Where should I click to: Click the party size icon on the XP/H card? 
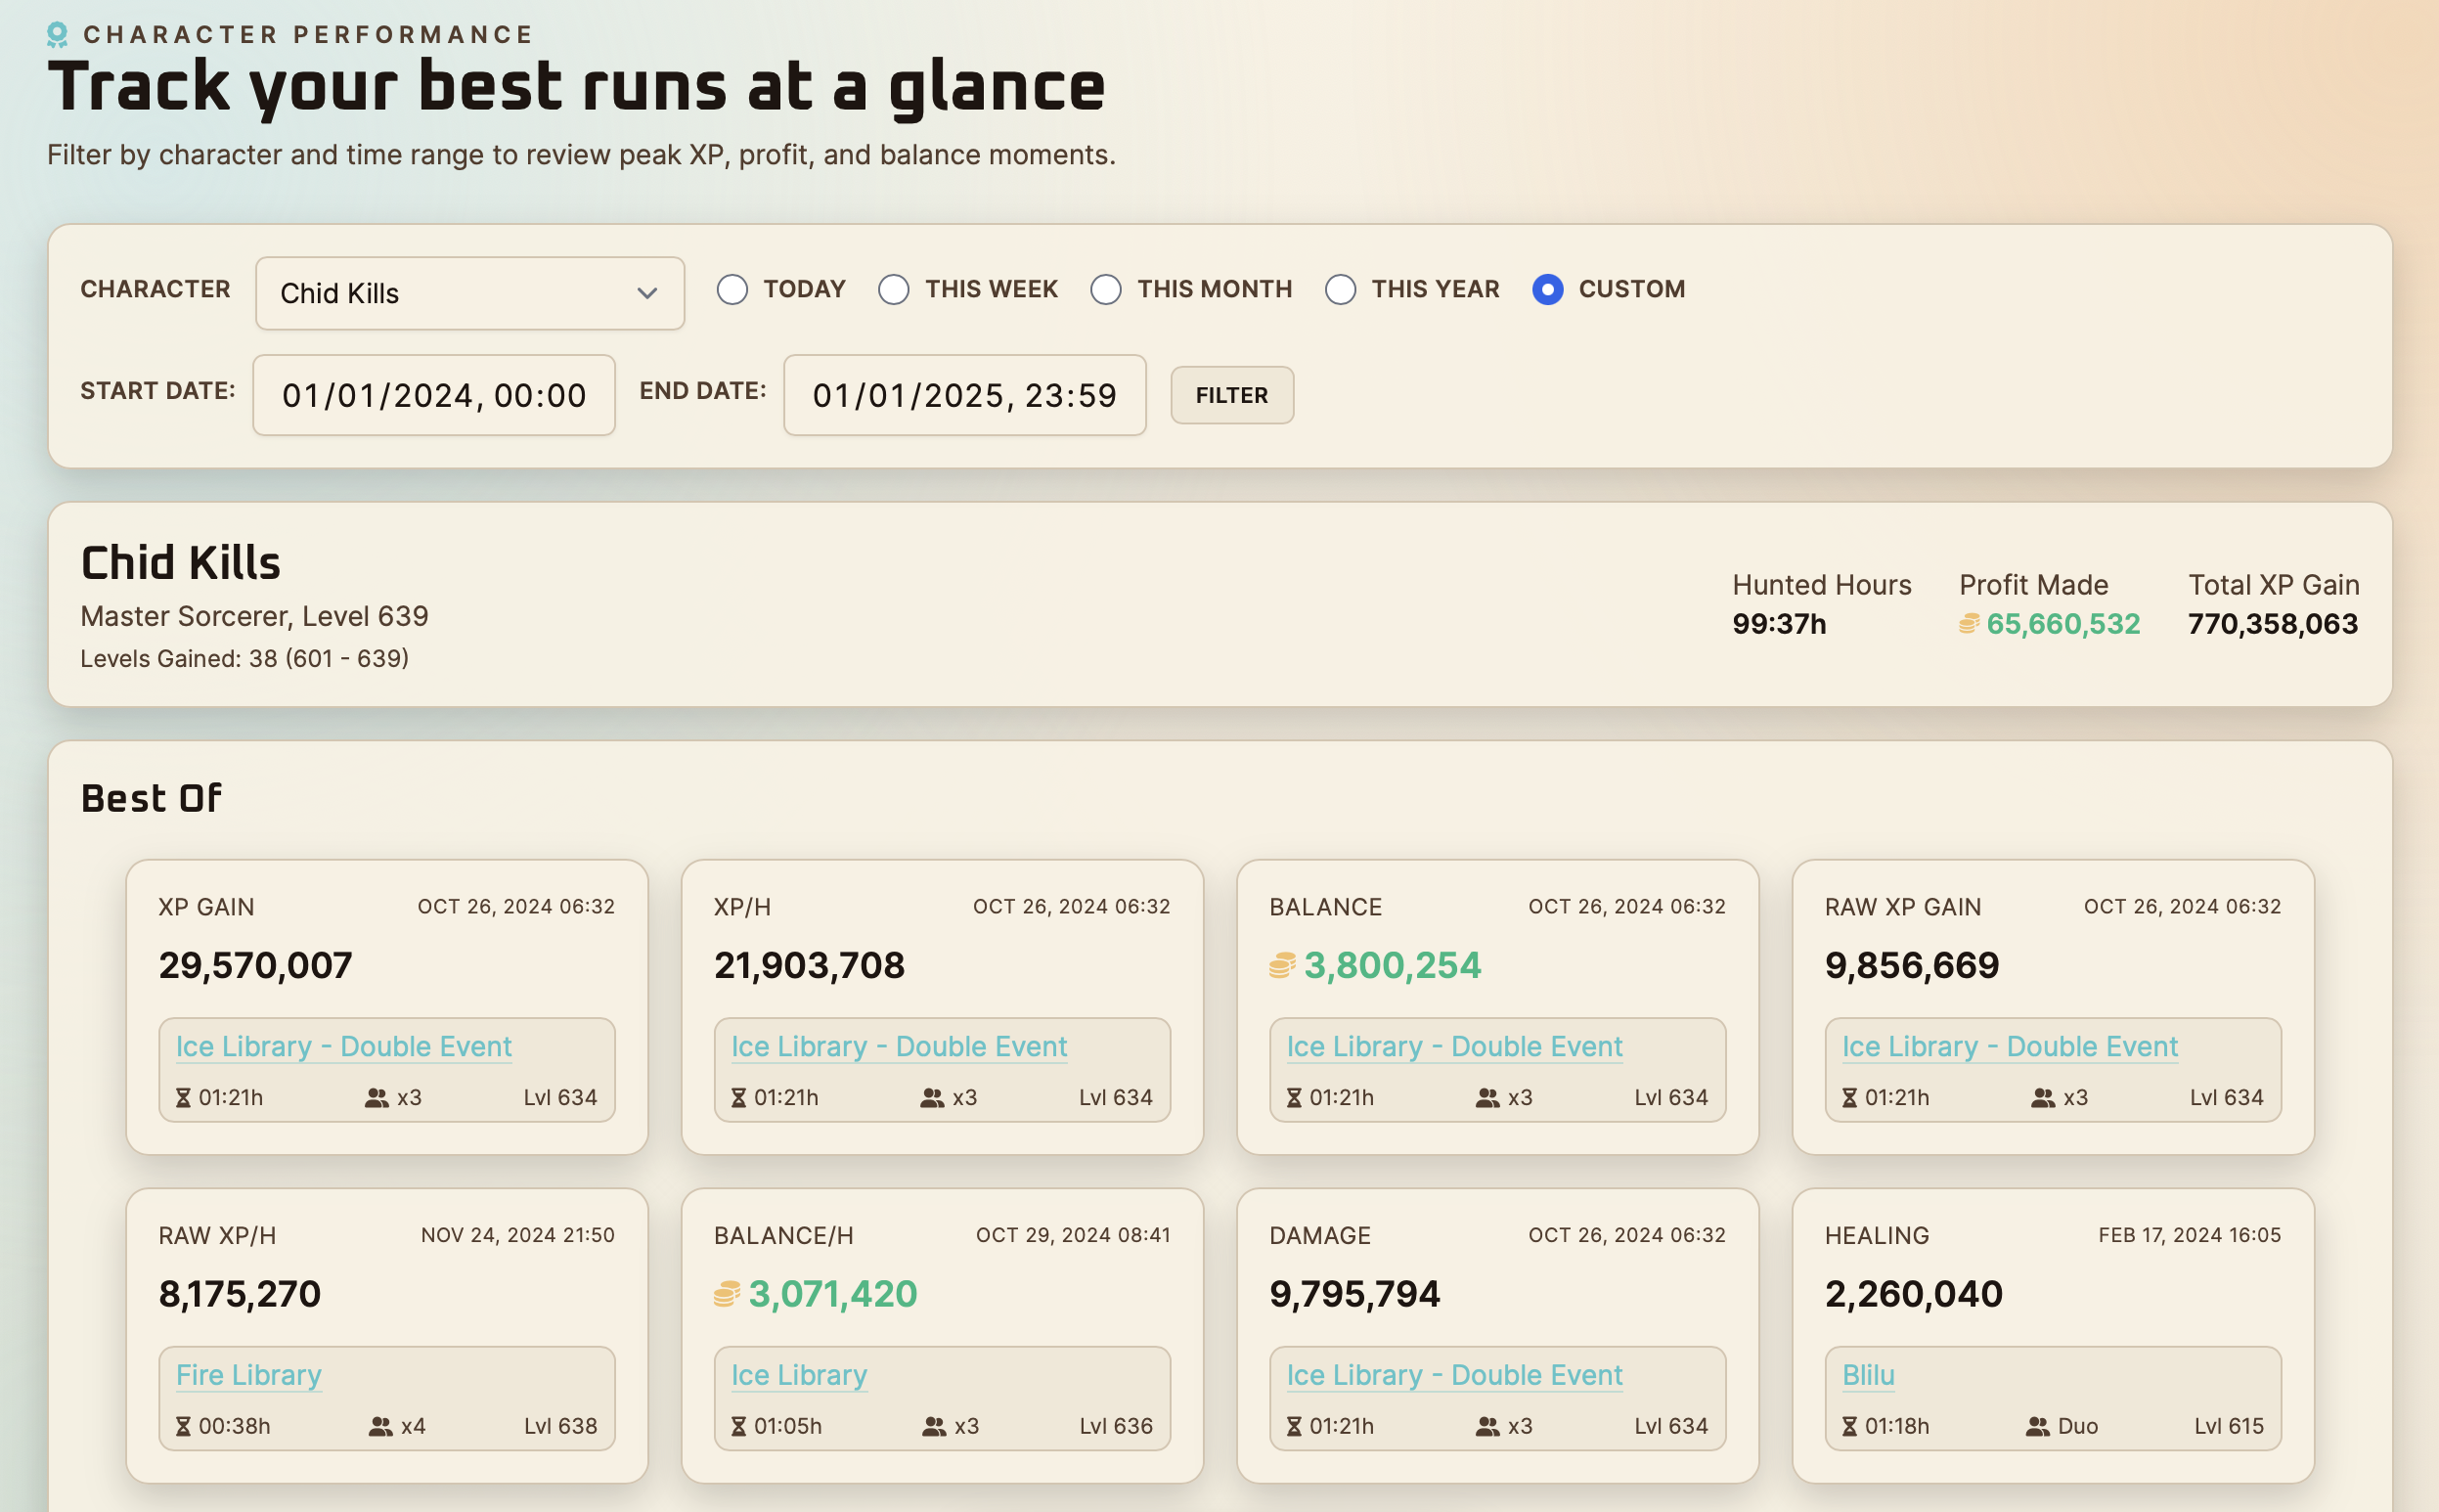(933, 1096)
